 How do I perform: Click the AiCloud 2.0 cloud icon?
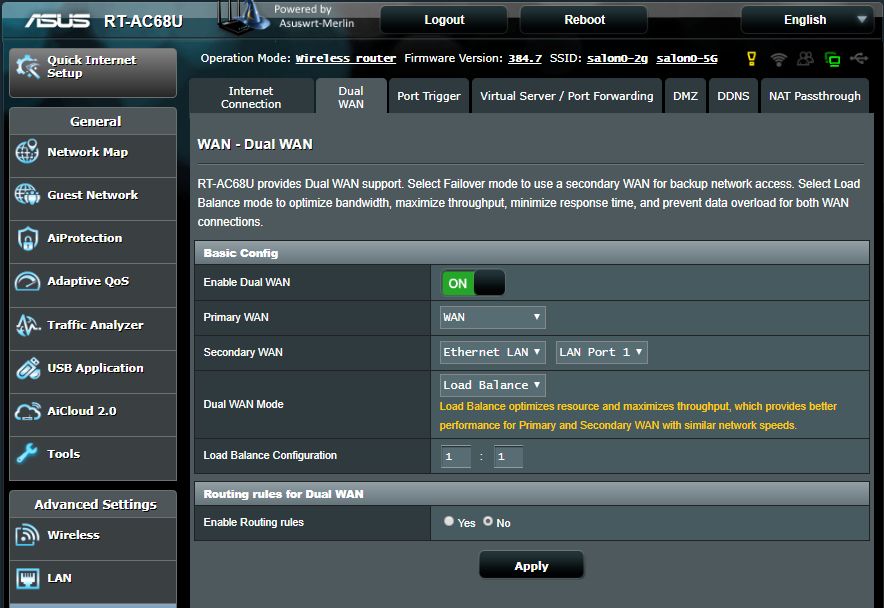pos(27,411)
